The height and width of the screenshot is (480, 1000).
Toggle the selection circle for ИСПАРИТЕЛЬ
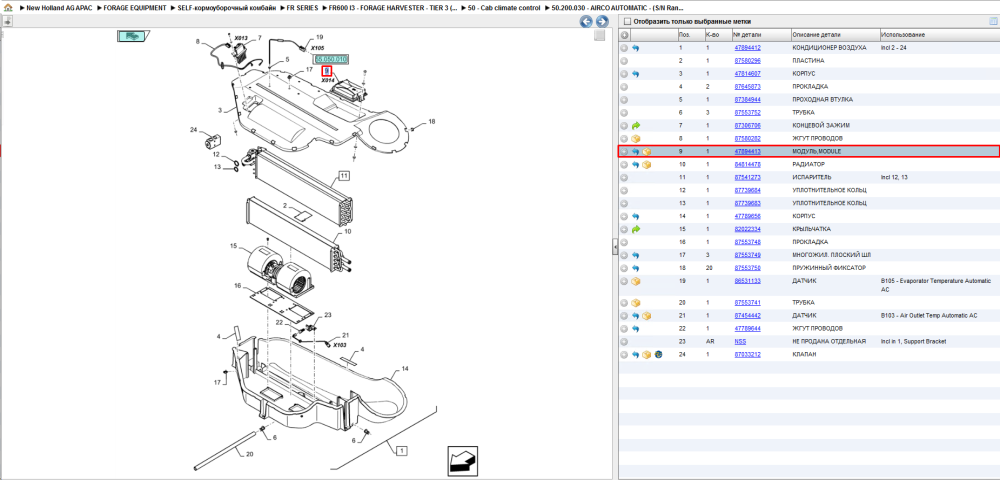pyautogui.click(x=624, y=177)
